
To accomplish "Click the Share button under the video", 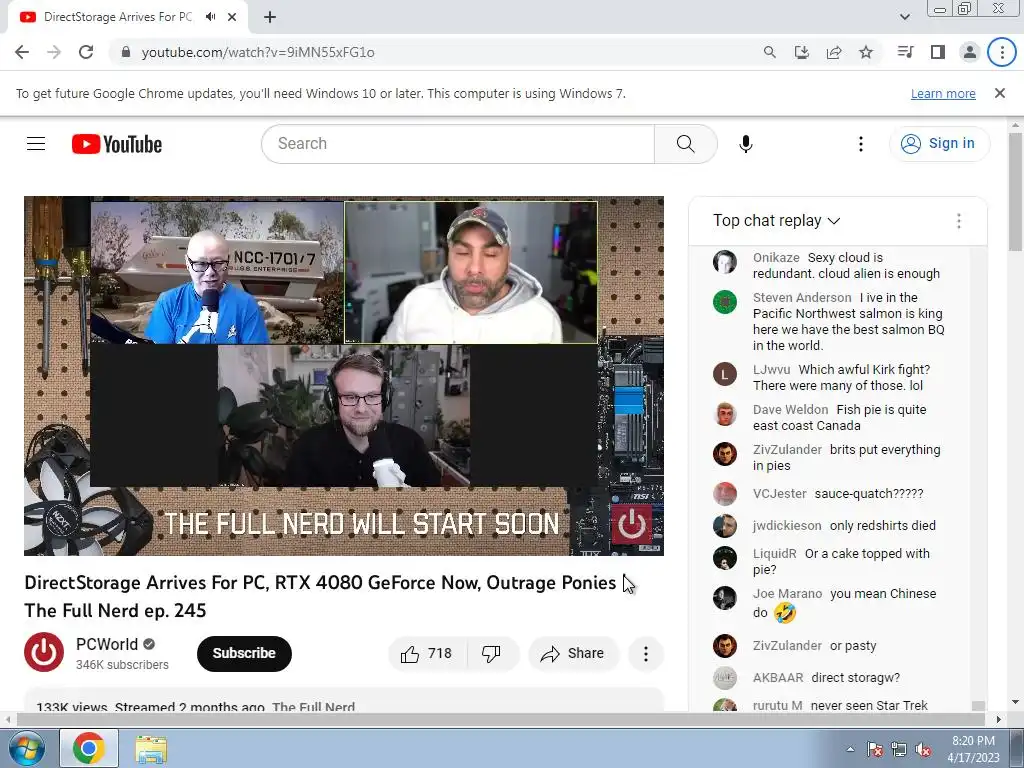I will (573, 654).
